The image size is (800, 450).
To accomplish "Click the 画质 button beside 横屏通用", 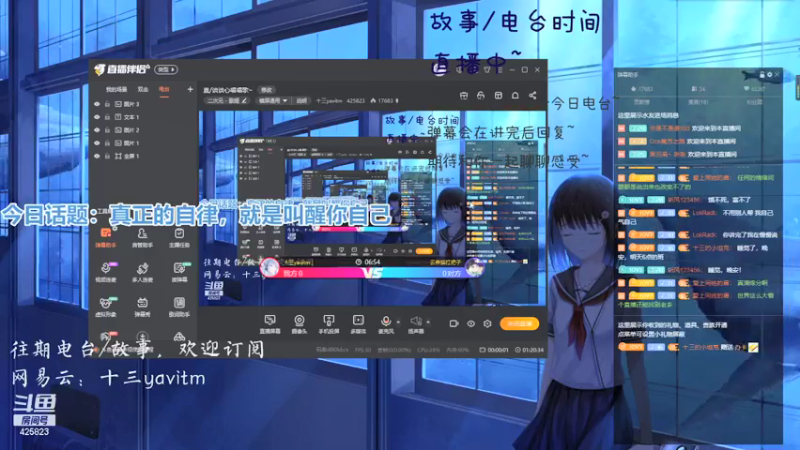I will (302, 101).
